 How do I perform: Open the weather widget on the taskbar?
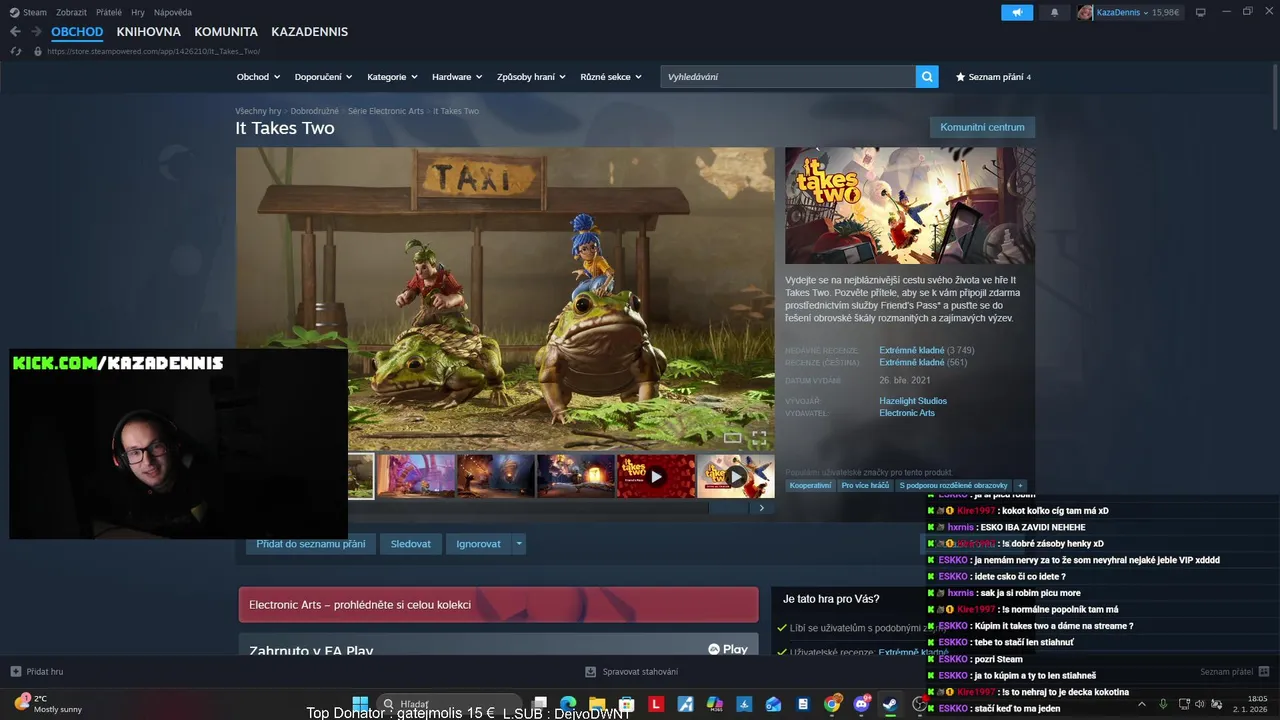(48, 704)
